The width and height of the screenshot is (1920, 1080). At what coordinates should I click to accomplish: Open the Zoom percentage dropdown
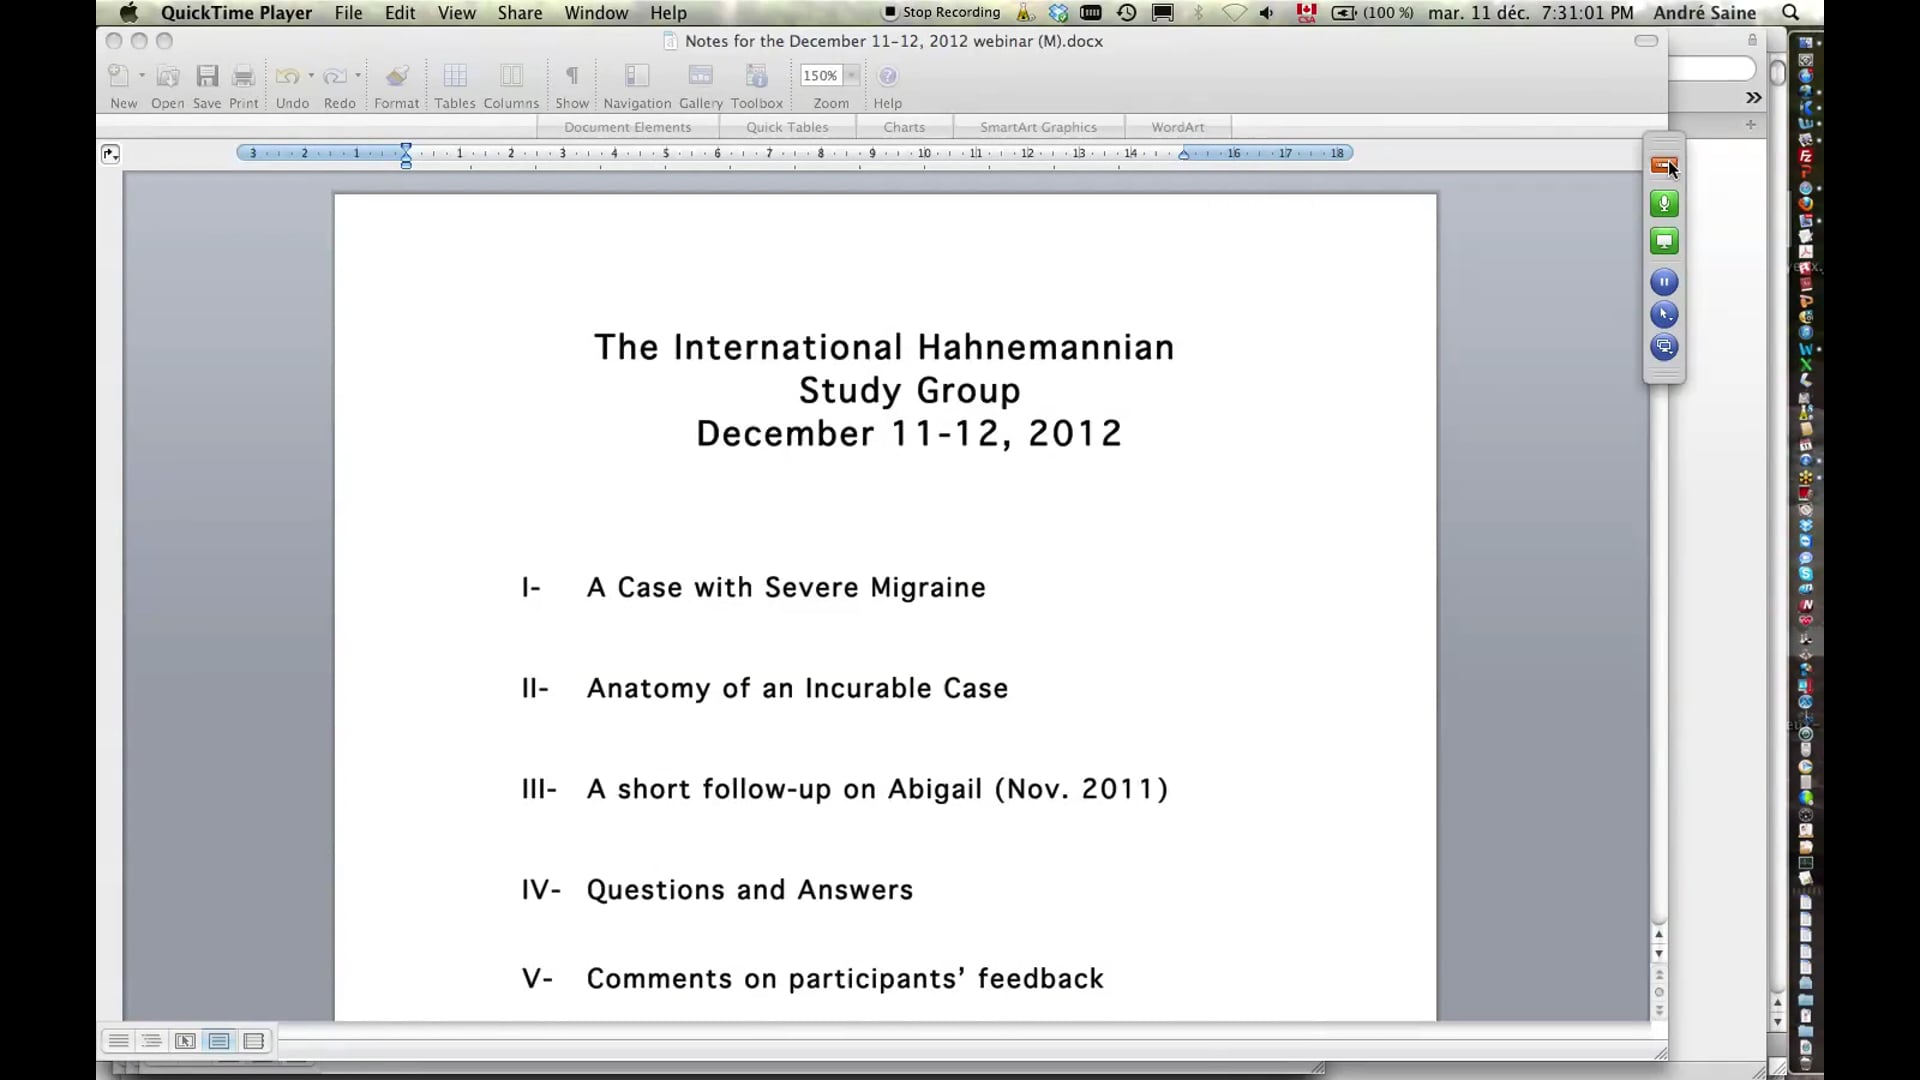point(852,75)
